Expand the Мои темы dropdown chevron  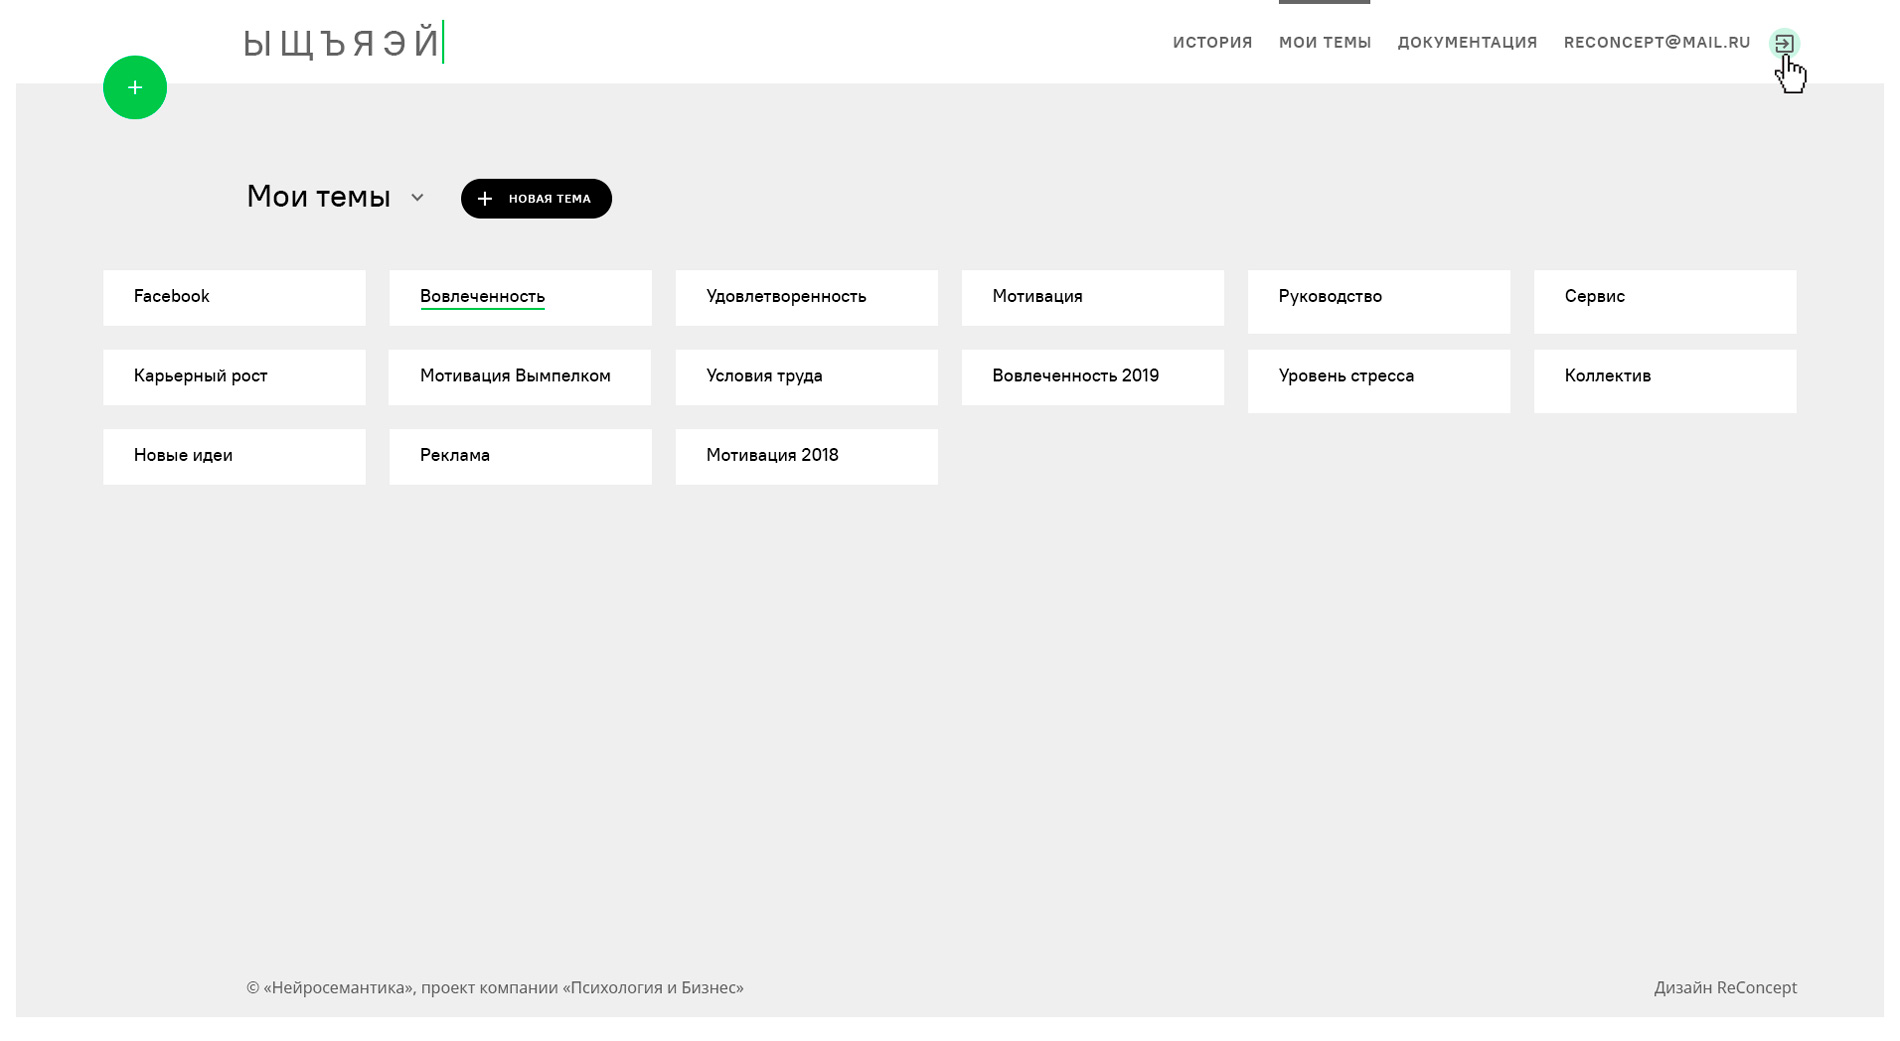[x=417, y=198]
